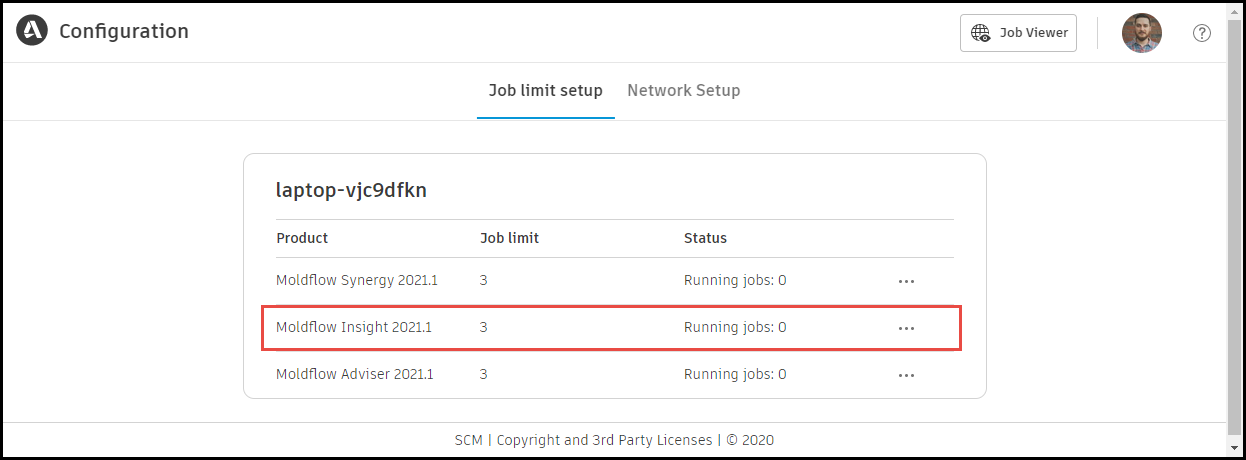Click the laptop-vjc9dfkn server heading
Screen dimensions: 1246x460
tap(351, 190)
